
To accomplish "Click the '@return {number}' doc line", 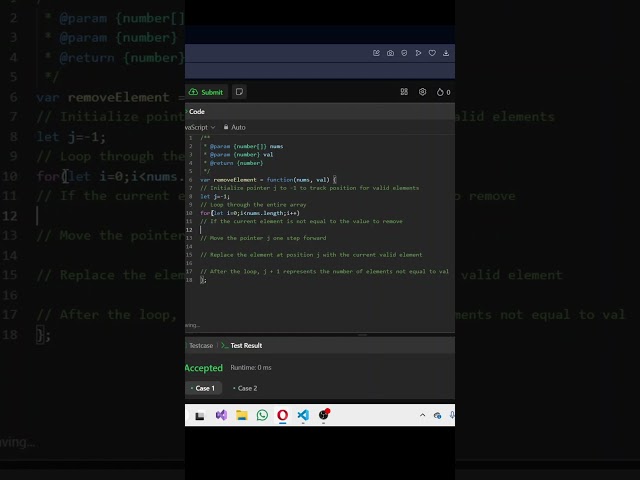I will coord(233,163).
